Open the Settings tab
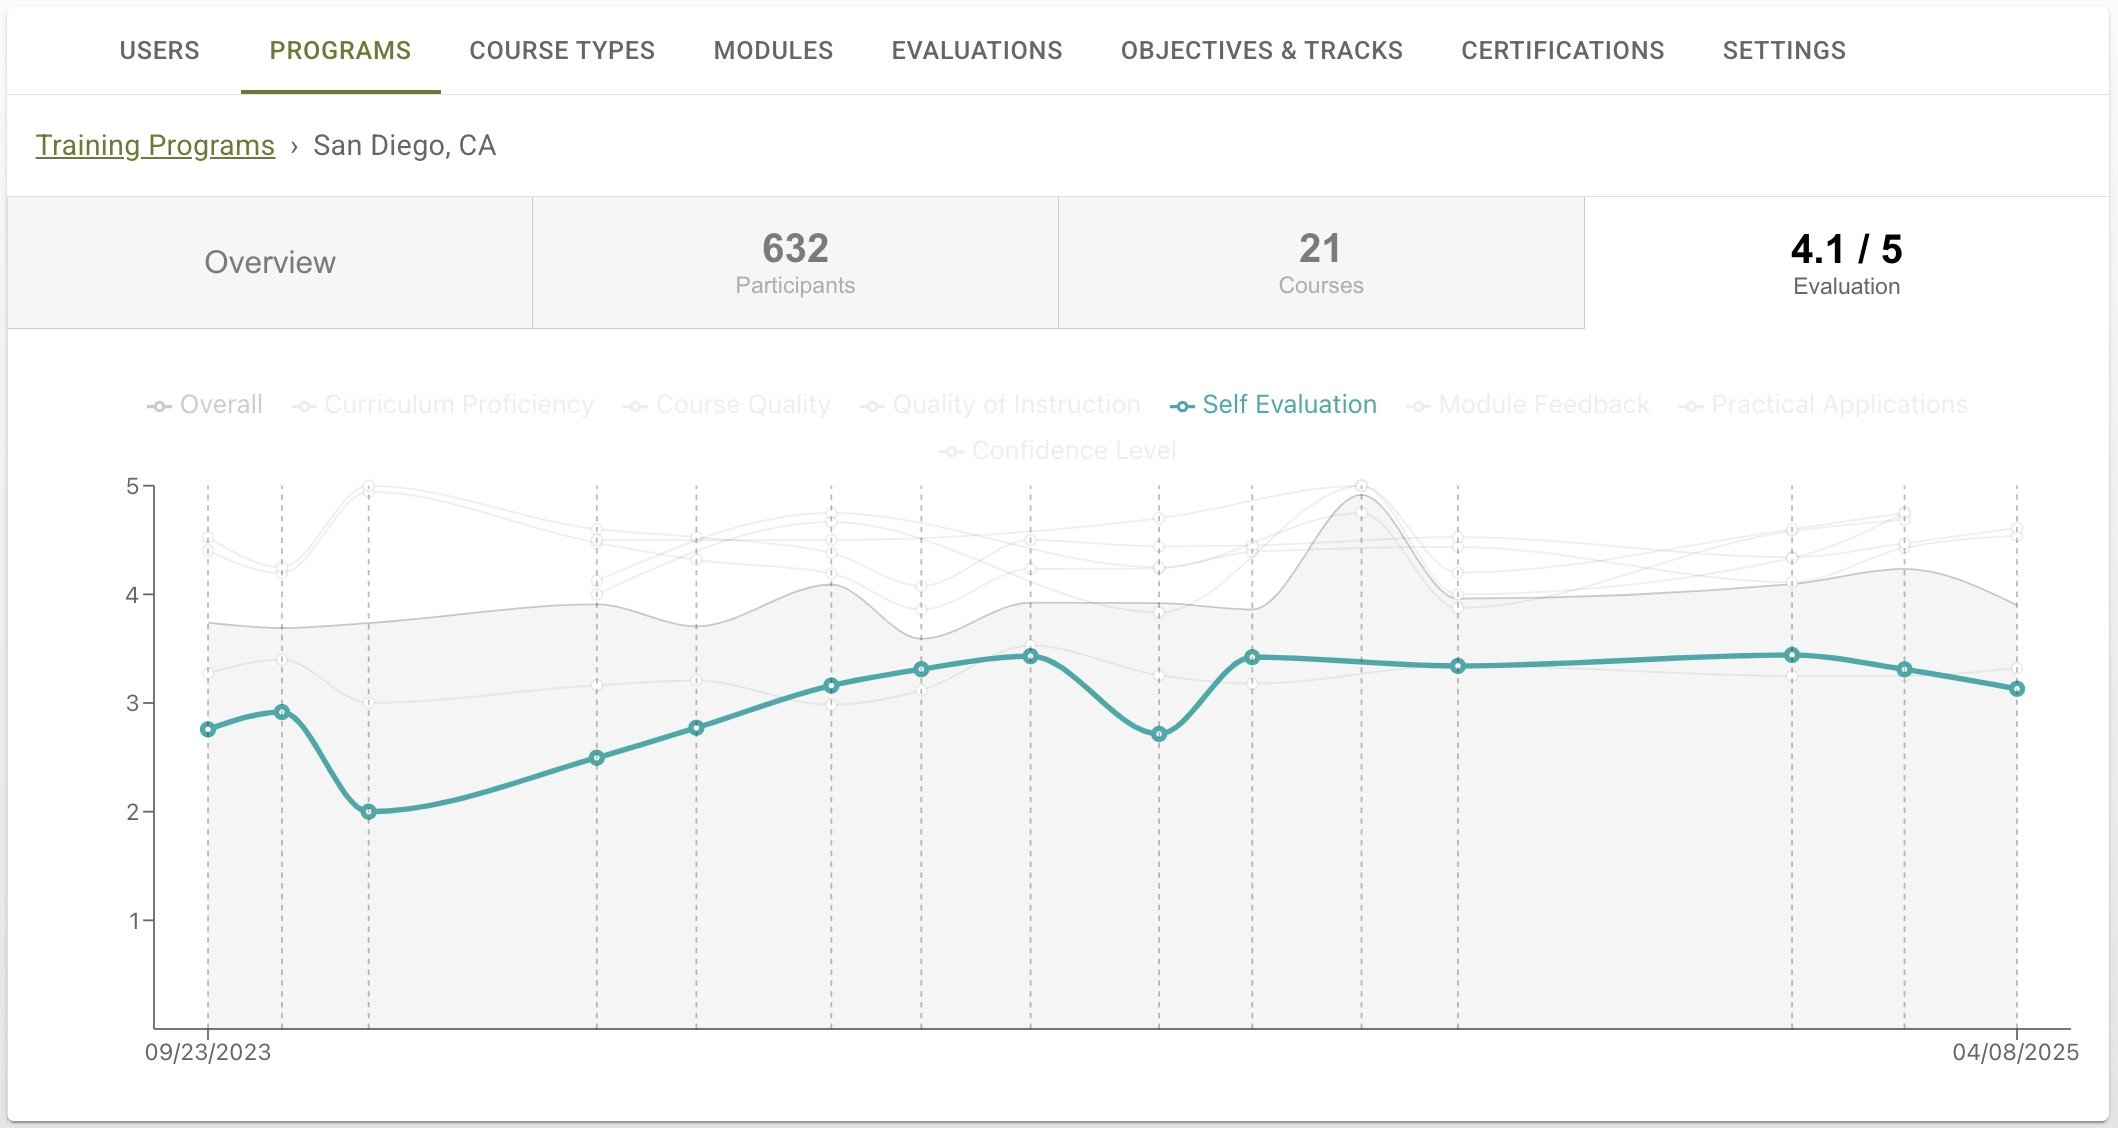The height and width of the screenshot is (1128, 2118). click(x=1783, y=51)
